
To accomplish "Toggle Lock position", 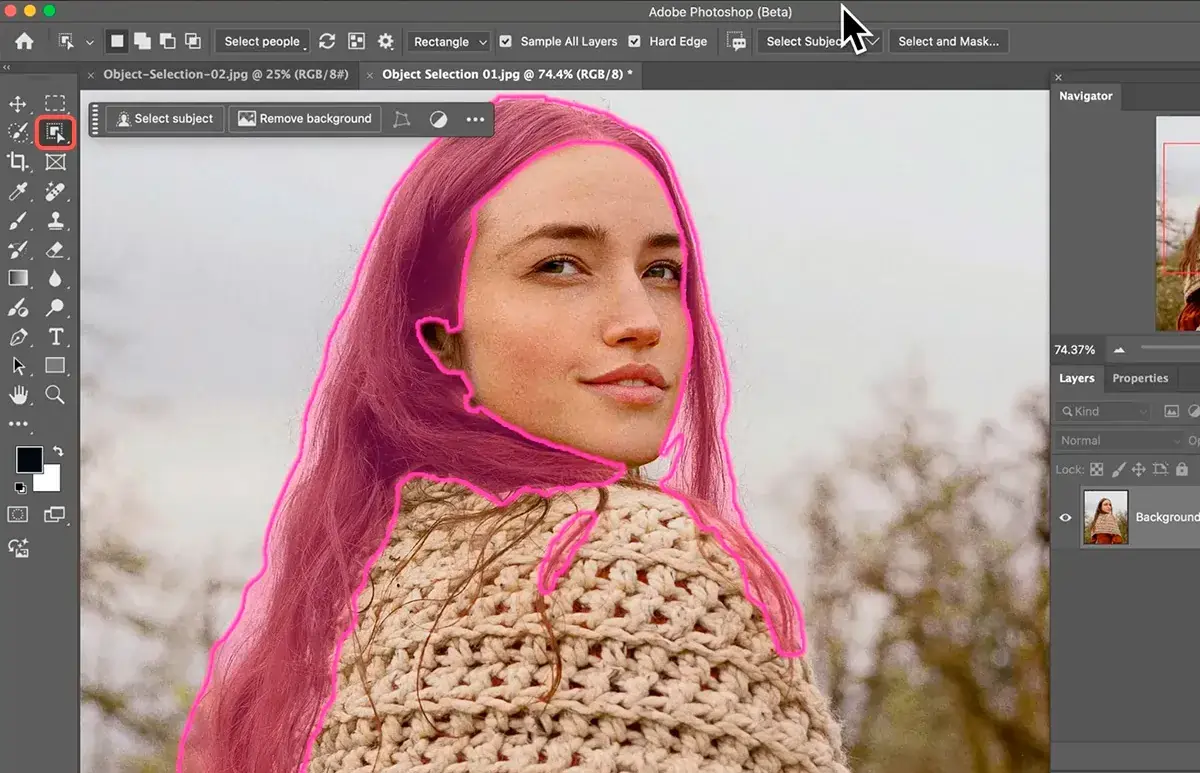I will pos(1138,469).
